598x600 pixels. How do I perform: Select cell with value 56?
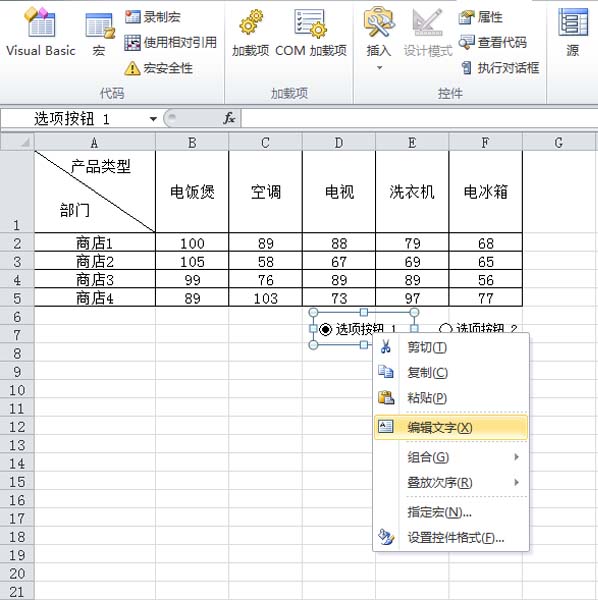point(486,279)
